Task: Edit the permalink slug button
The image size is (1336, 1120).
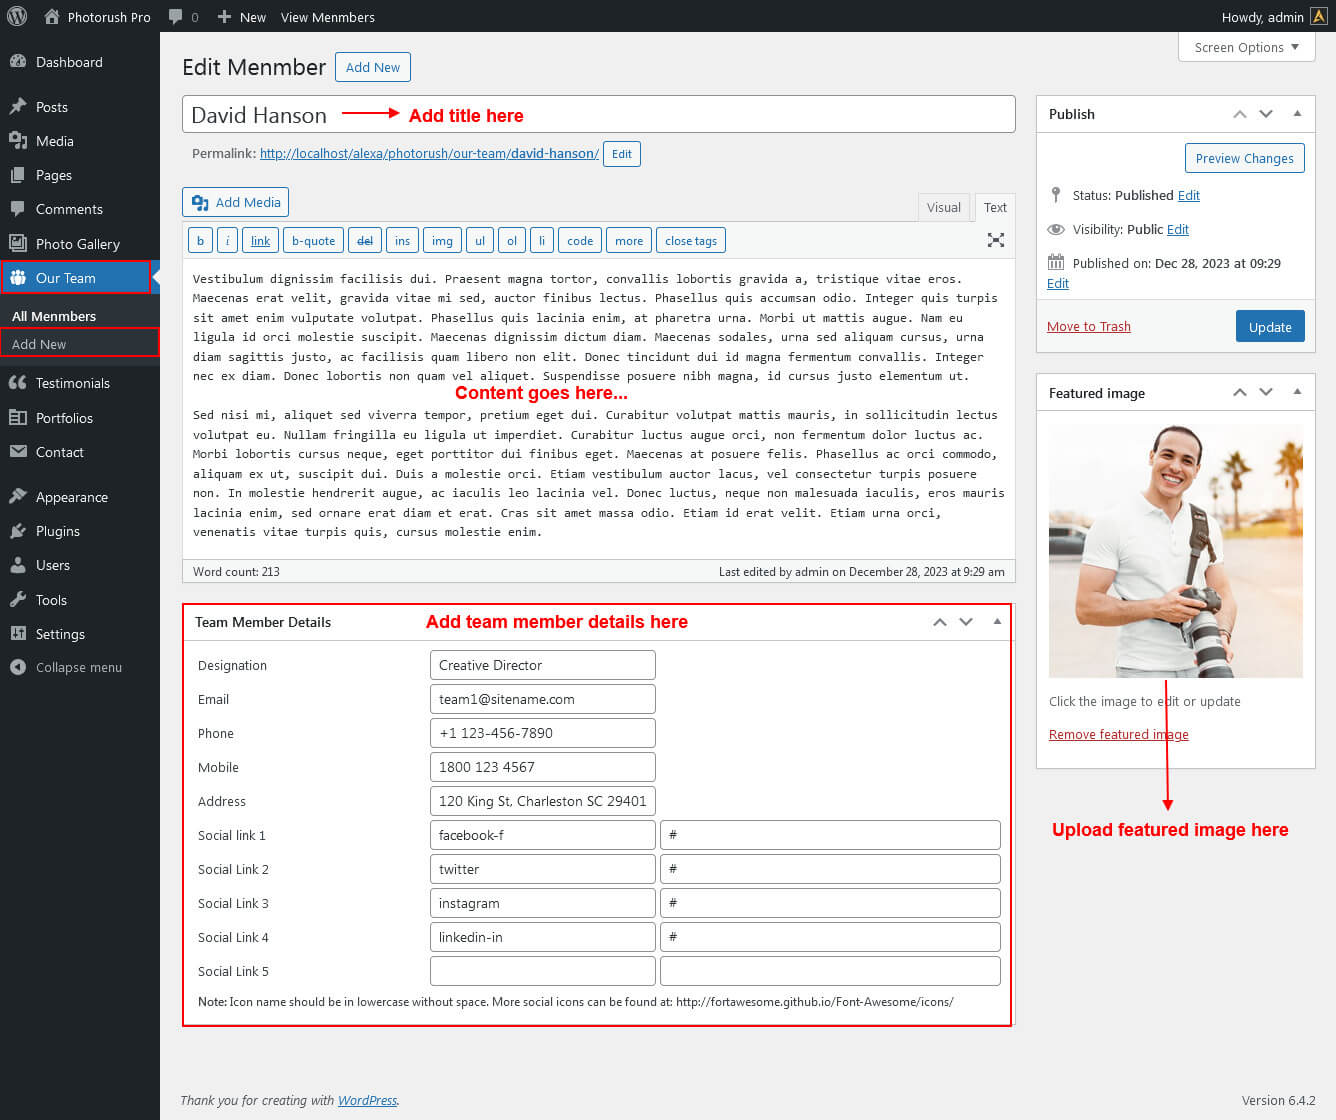Action: [622, 154]
